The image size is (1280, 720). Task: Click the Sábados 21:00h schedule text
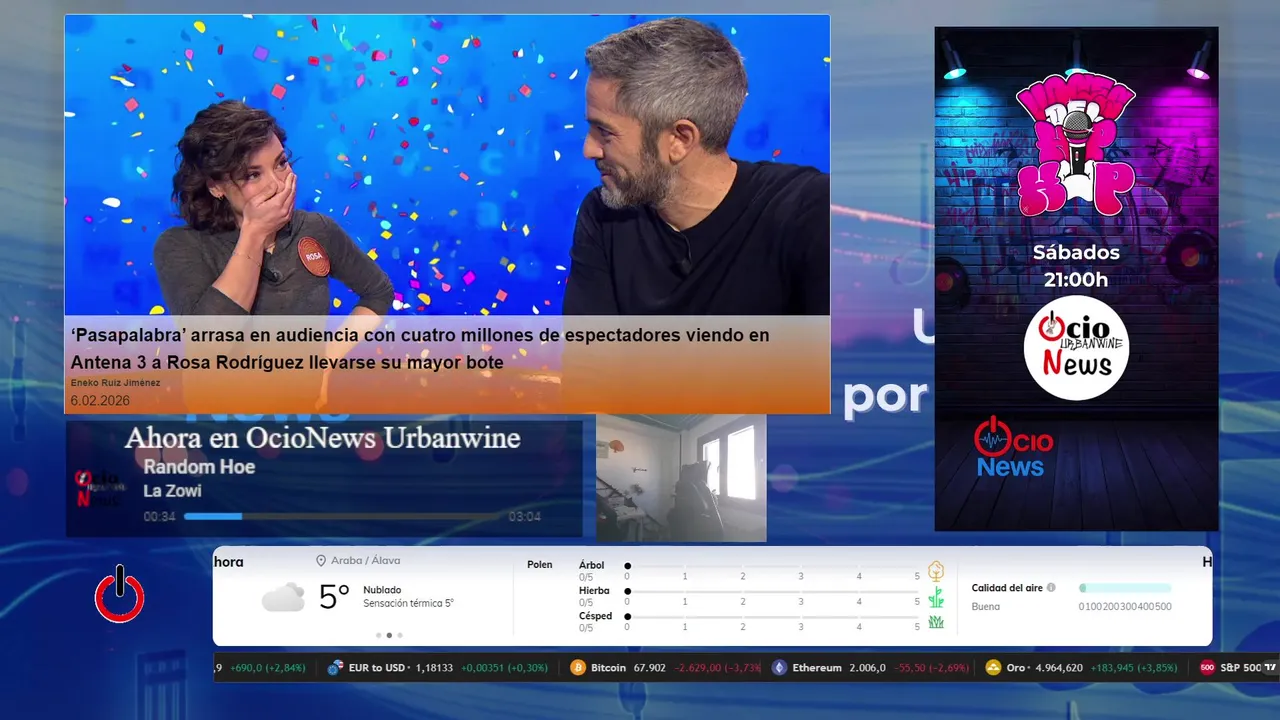pyautogui.click(x=1076, y=266)
